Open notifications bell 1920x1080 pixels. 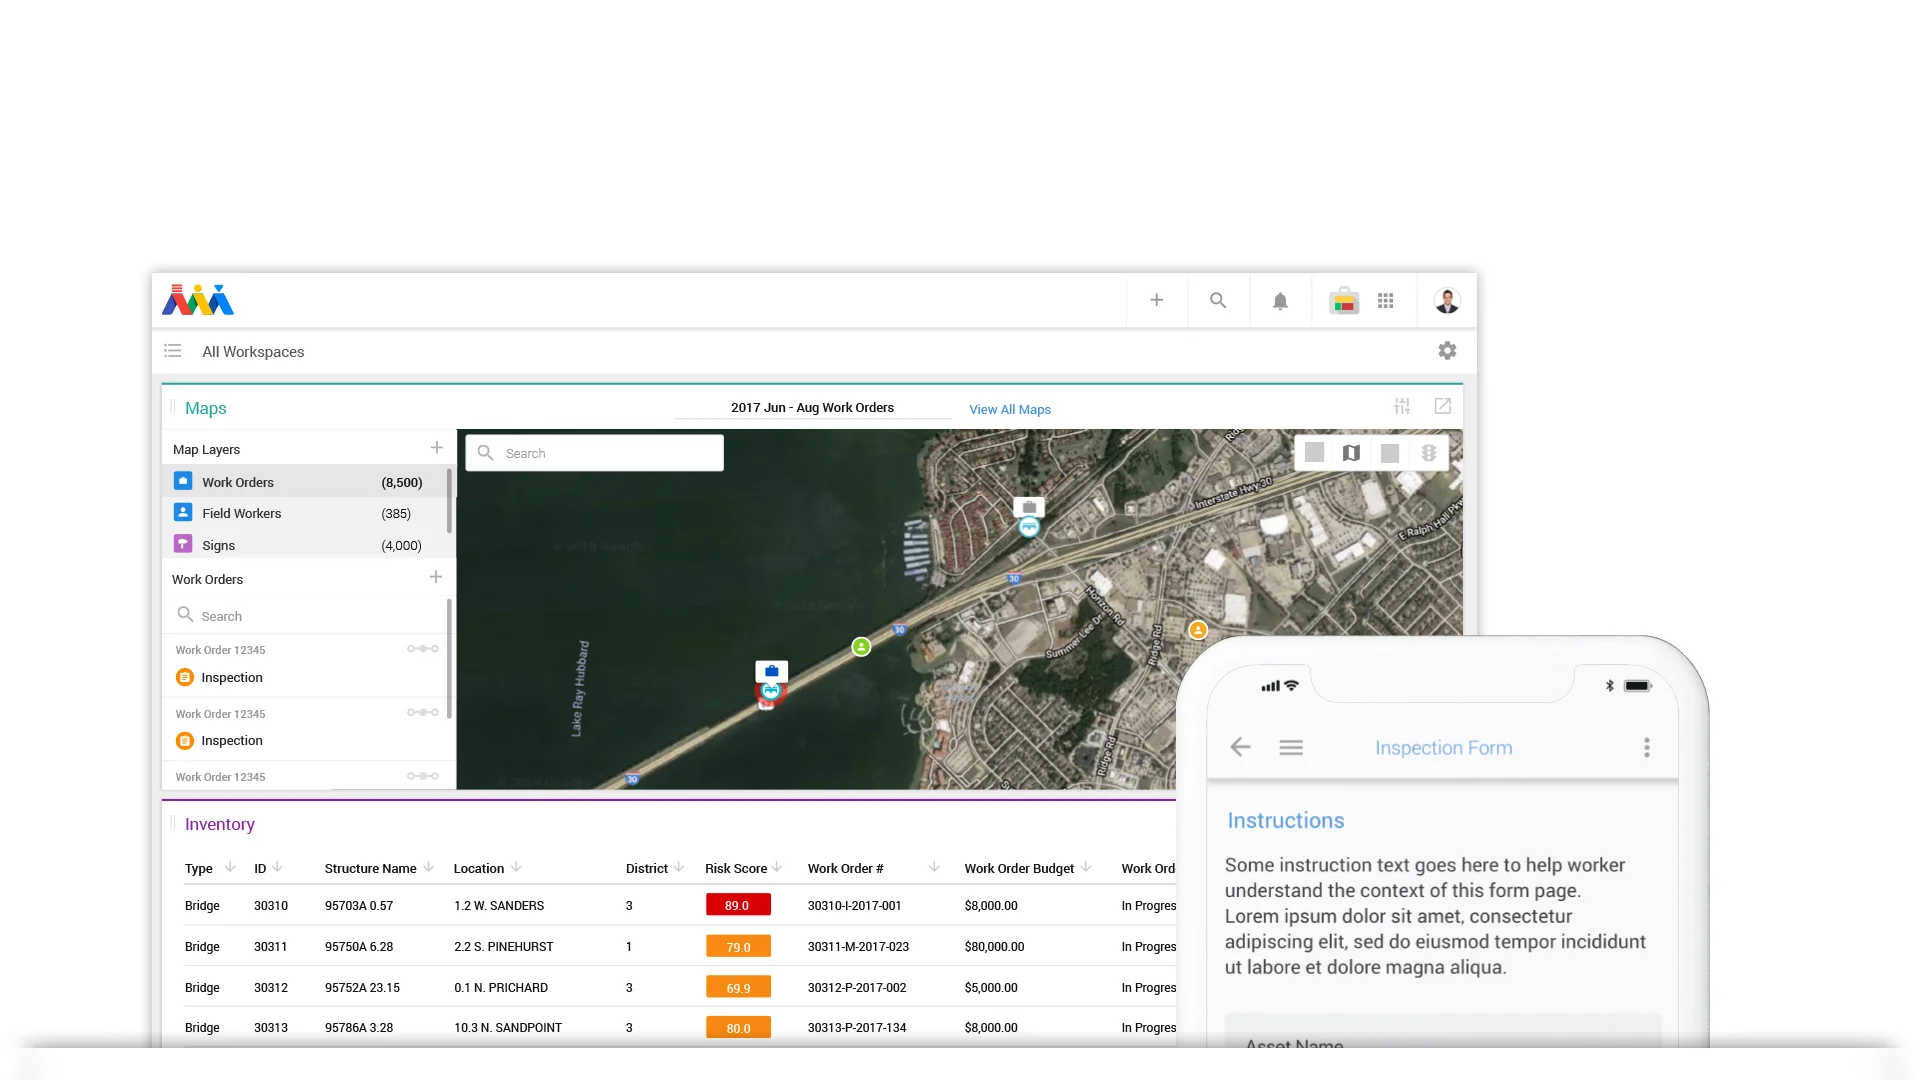pos(1280,301)
